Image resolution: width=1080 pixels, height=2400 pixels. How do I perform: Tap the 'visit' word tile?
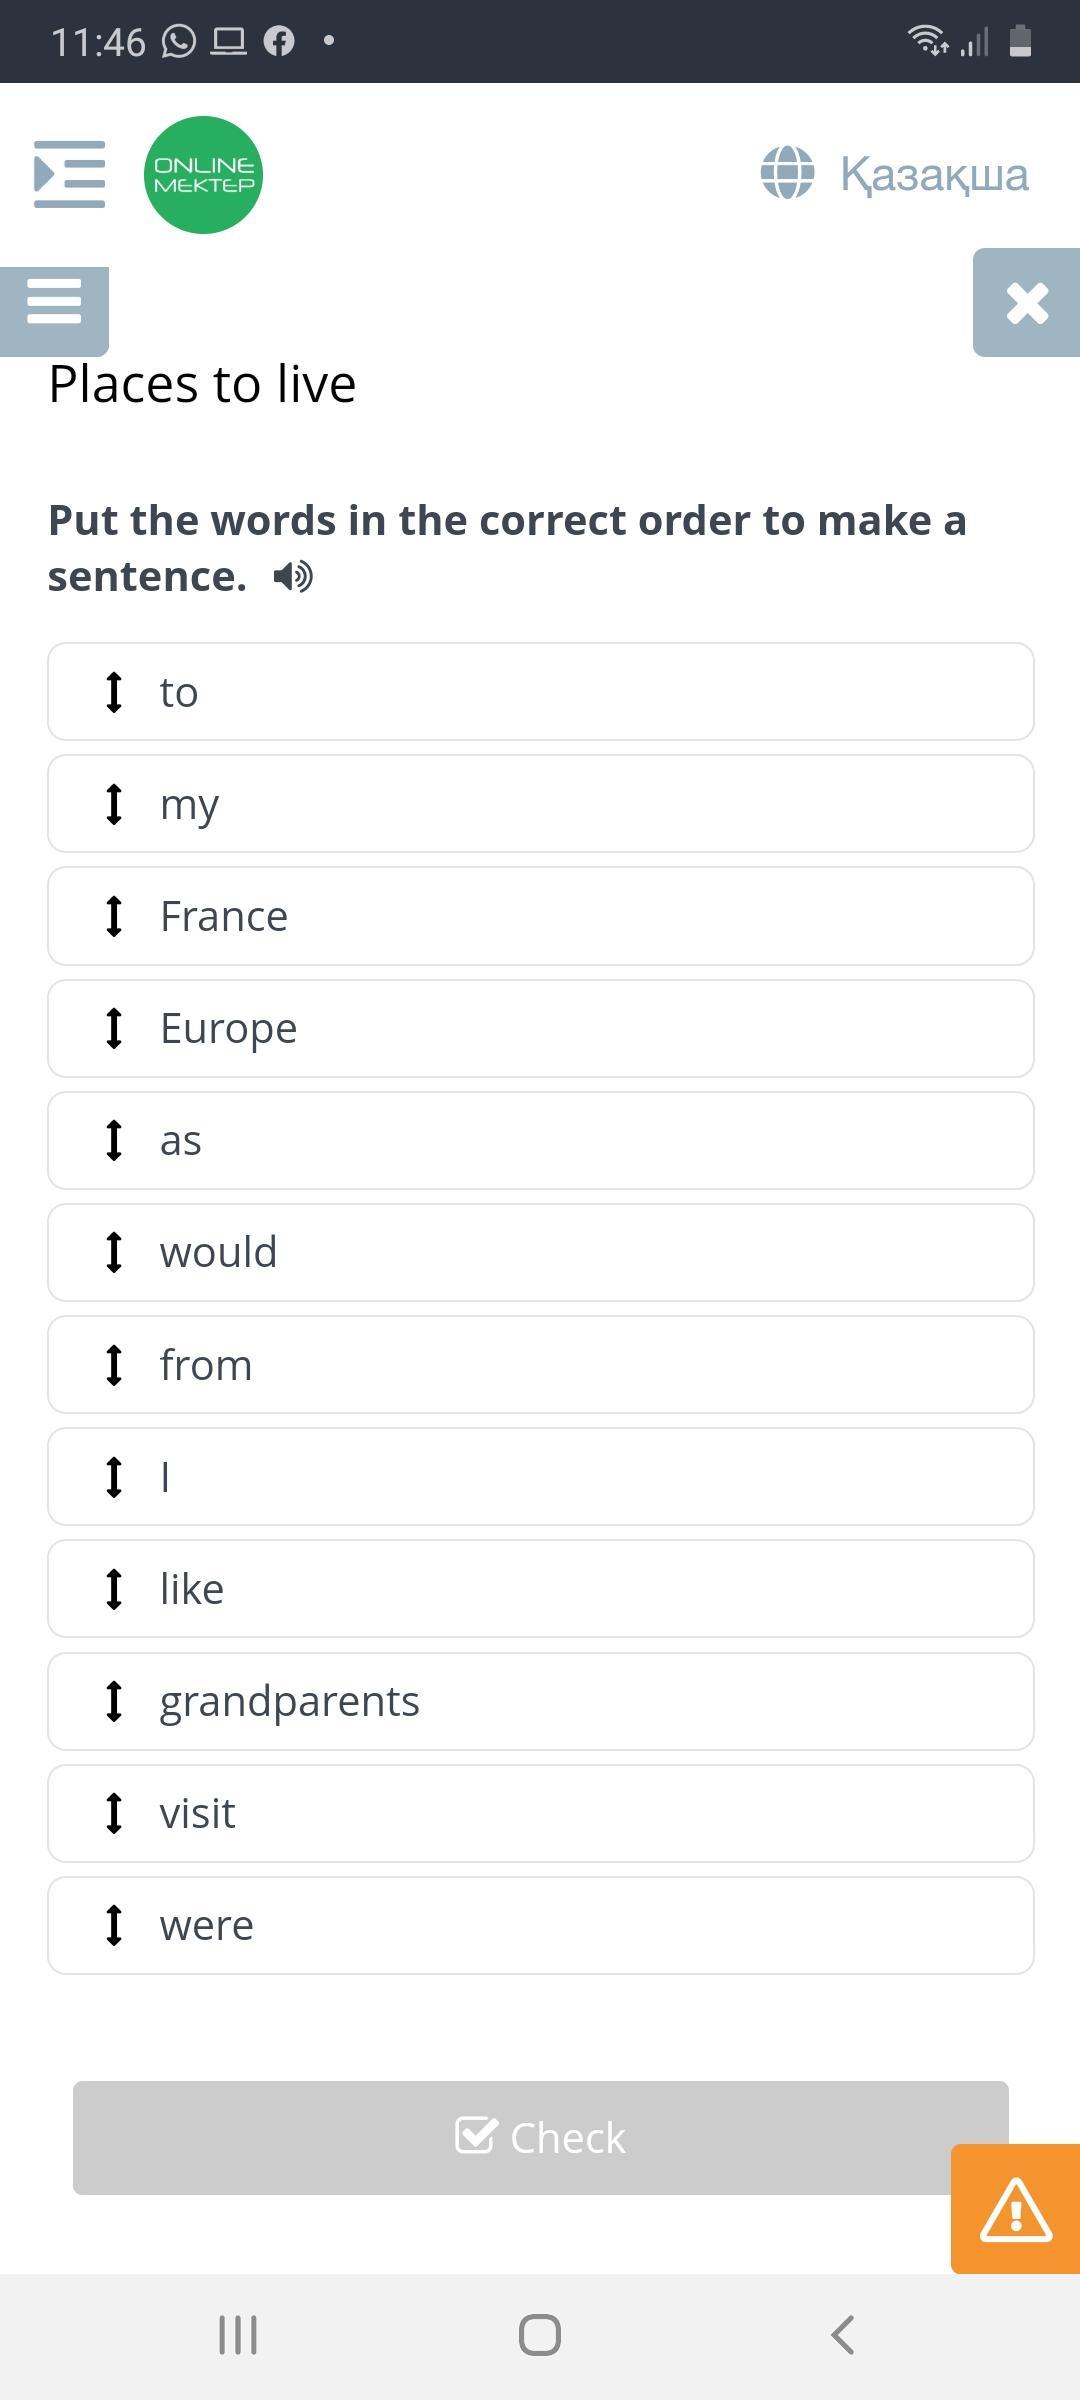tap(540, 1813)
